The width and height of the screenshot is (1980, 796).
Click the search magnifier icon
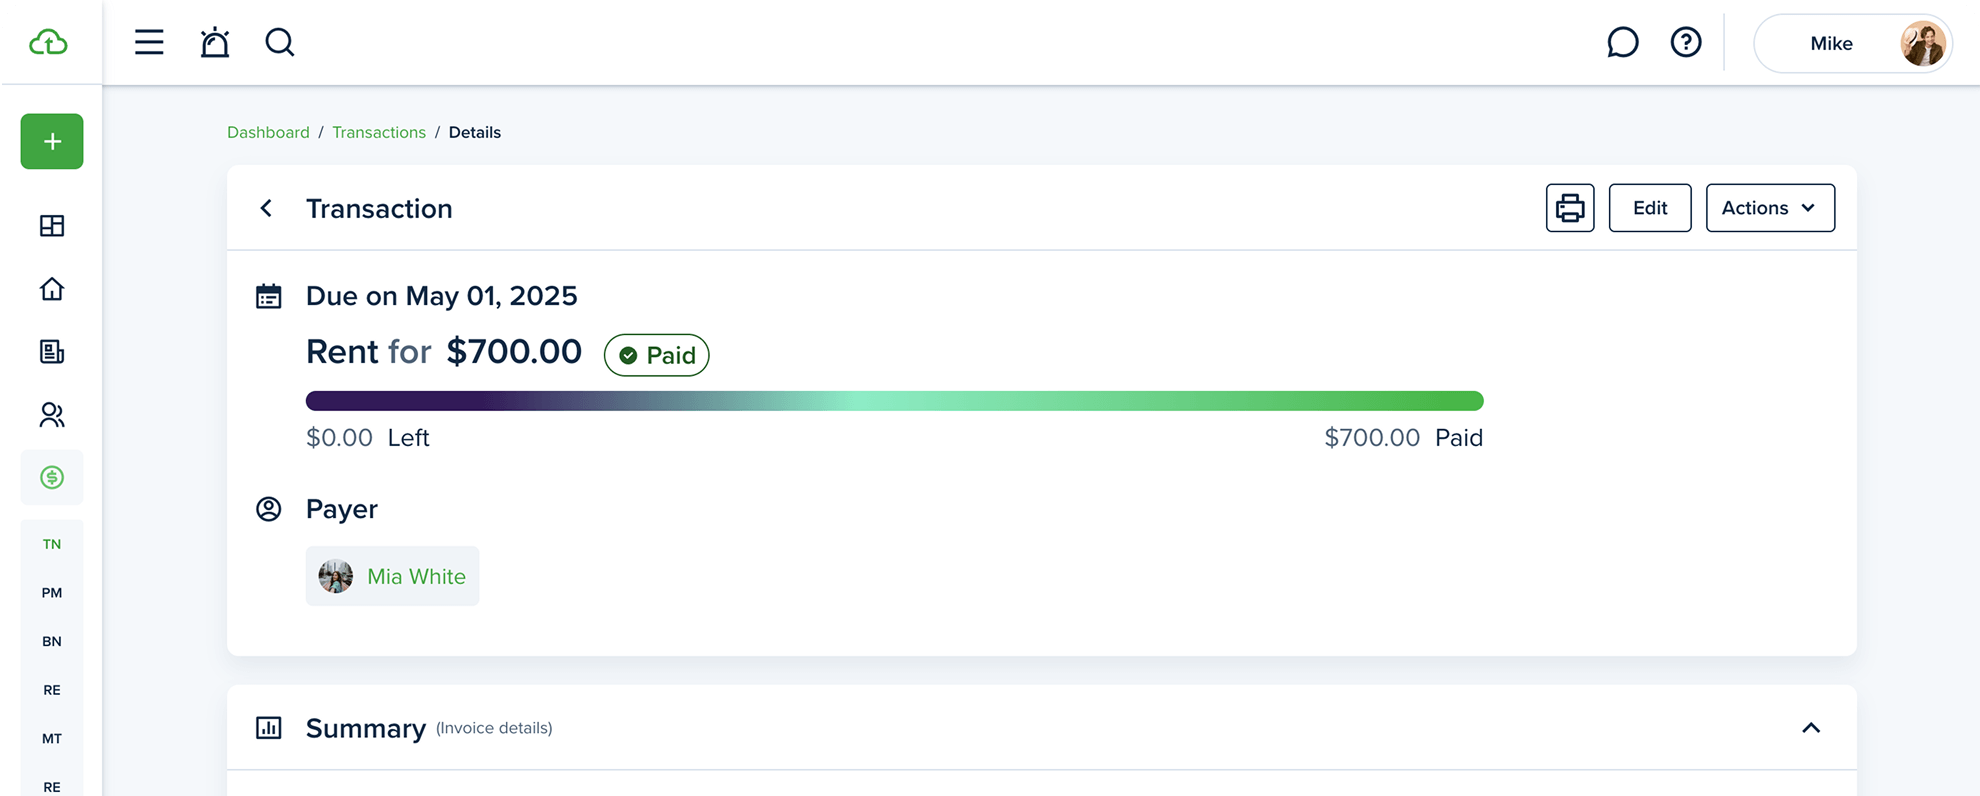point(280,42)
